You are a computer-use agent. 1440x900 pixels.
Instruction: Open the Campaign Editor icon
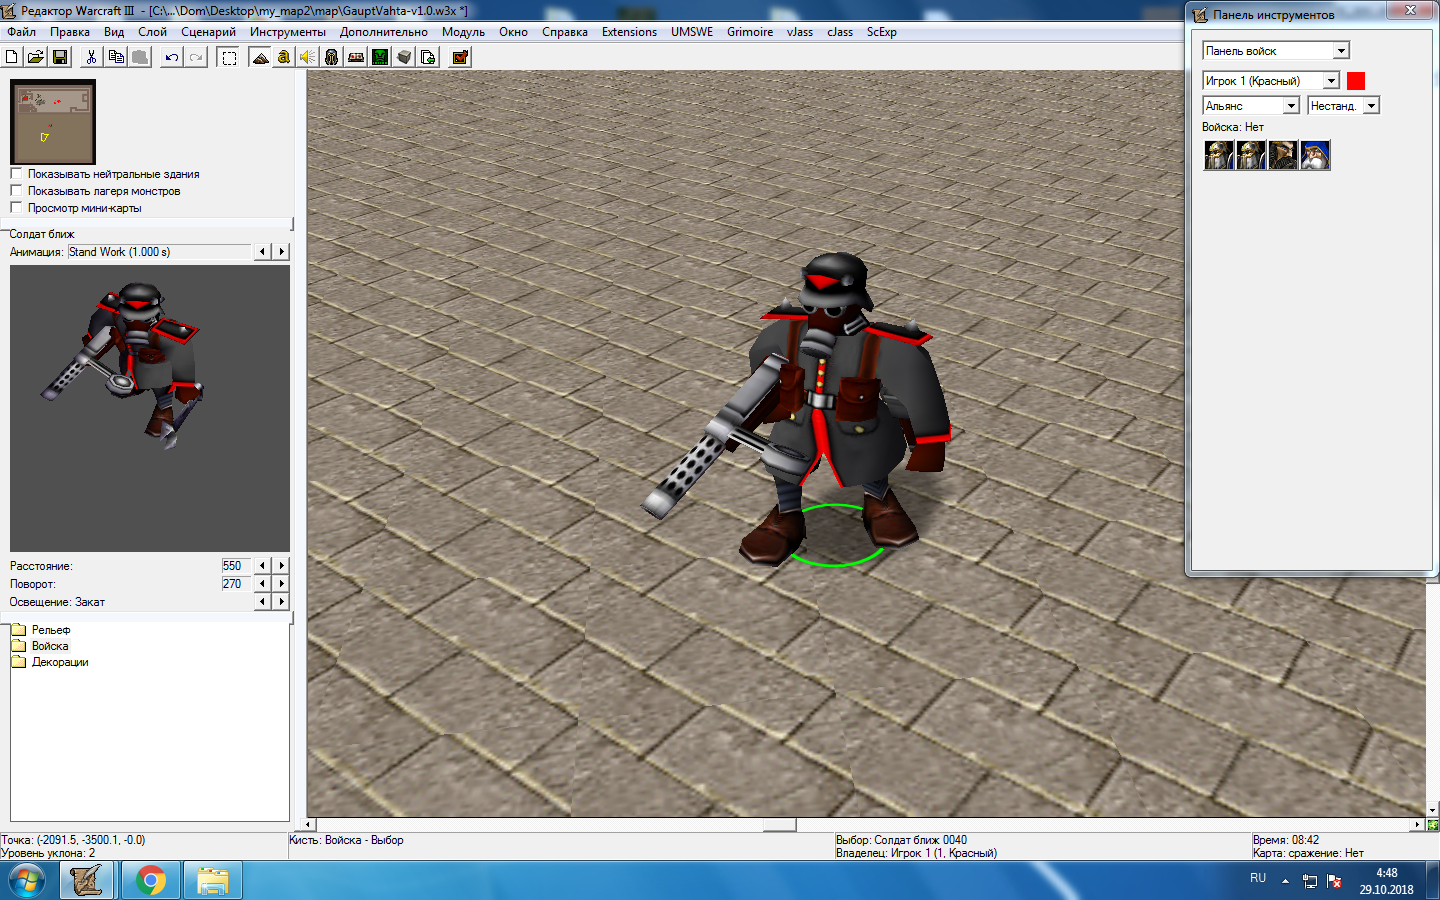click(356, 57)
